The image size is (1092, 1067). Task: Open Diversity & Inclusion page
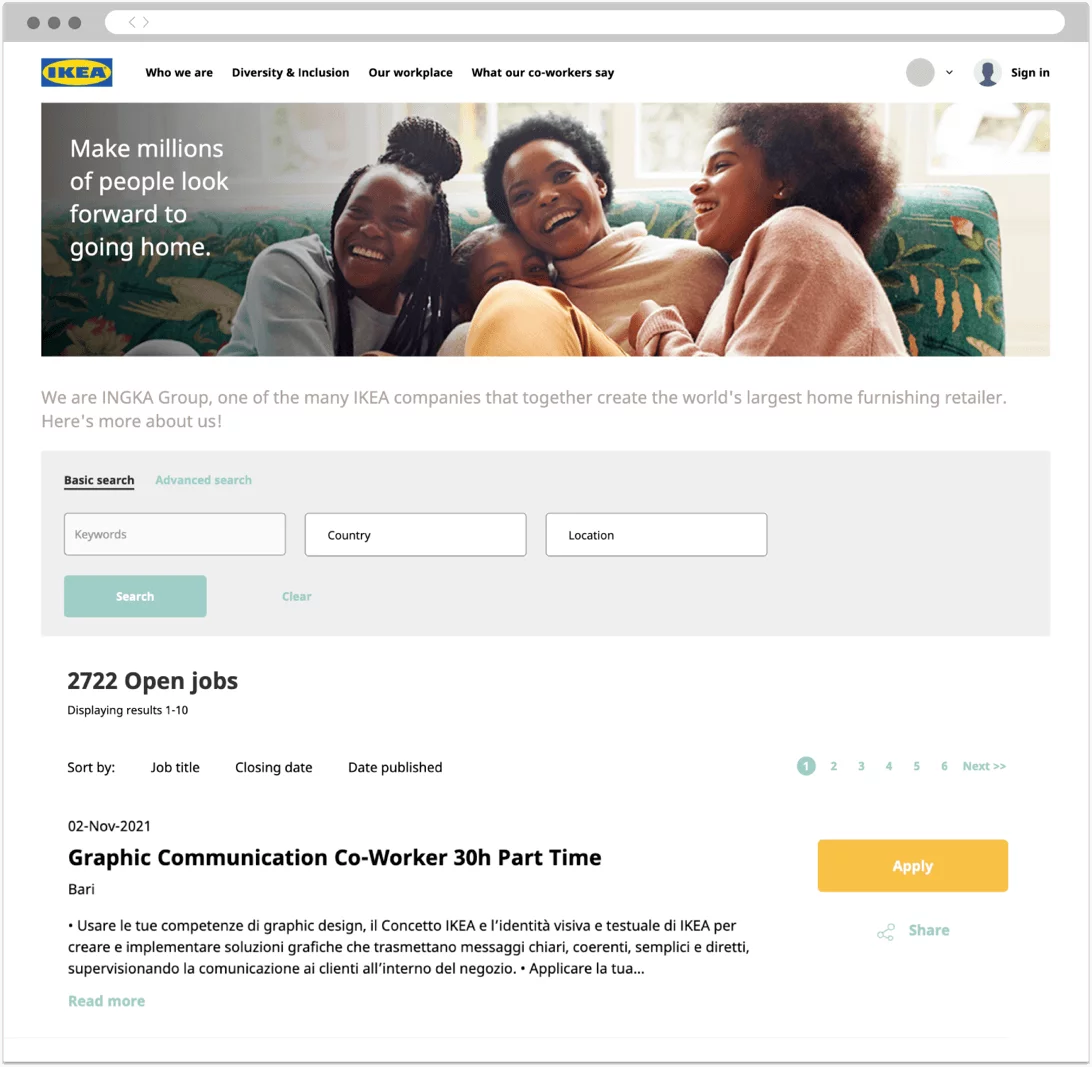(290, 72)
